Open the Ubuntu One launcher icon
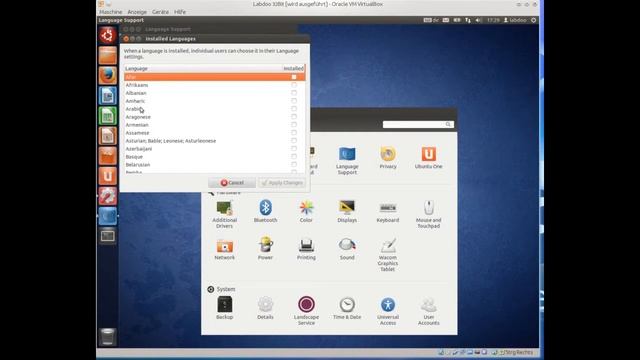The image size is (640, 360). [107, 176]
